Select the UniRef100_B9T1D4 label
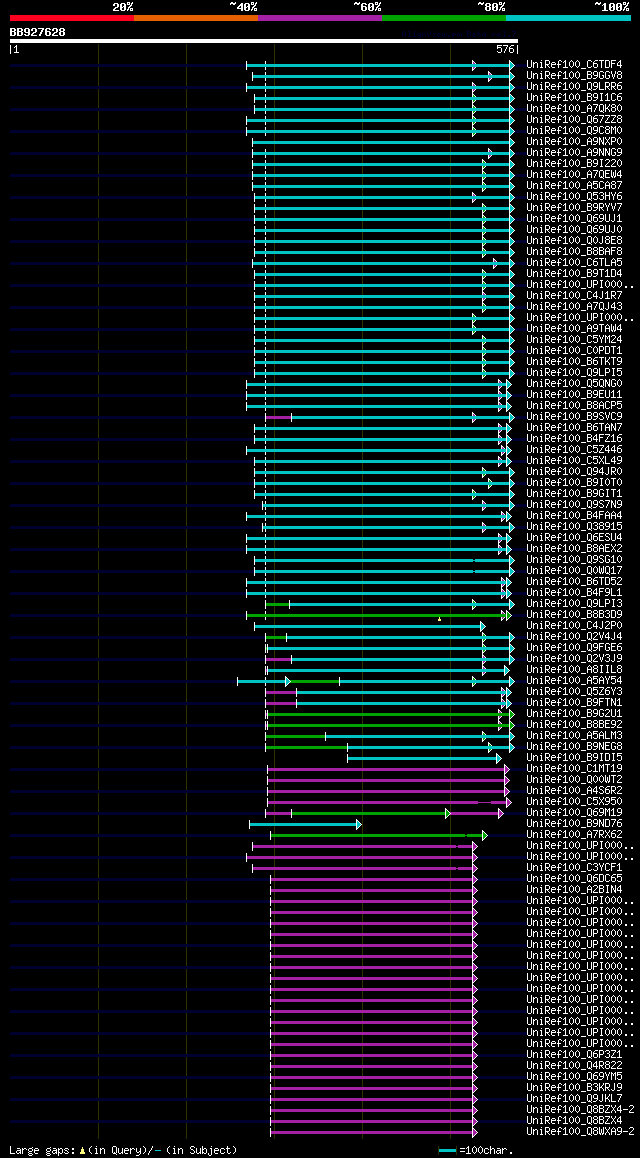The image size is (640, 1158). (574, 273)
